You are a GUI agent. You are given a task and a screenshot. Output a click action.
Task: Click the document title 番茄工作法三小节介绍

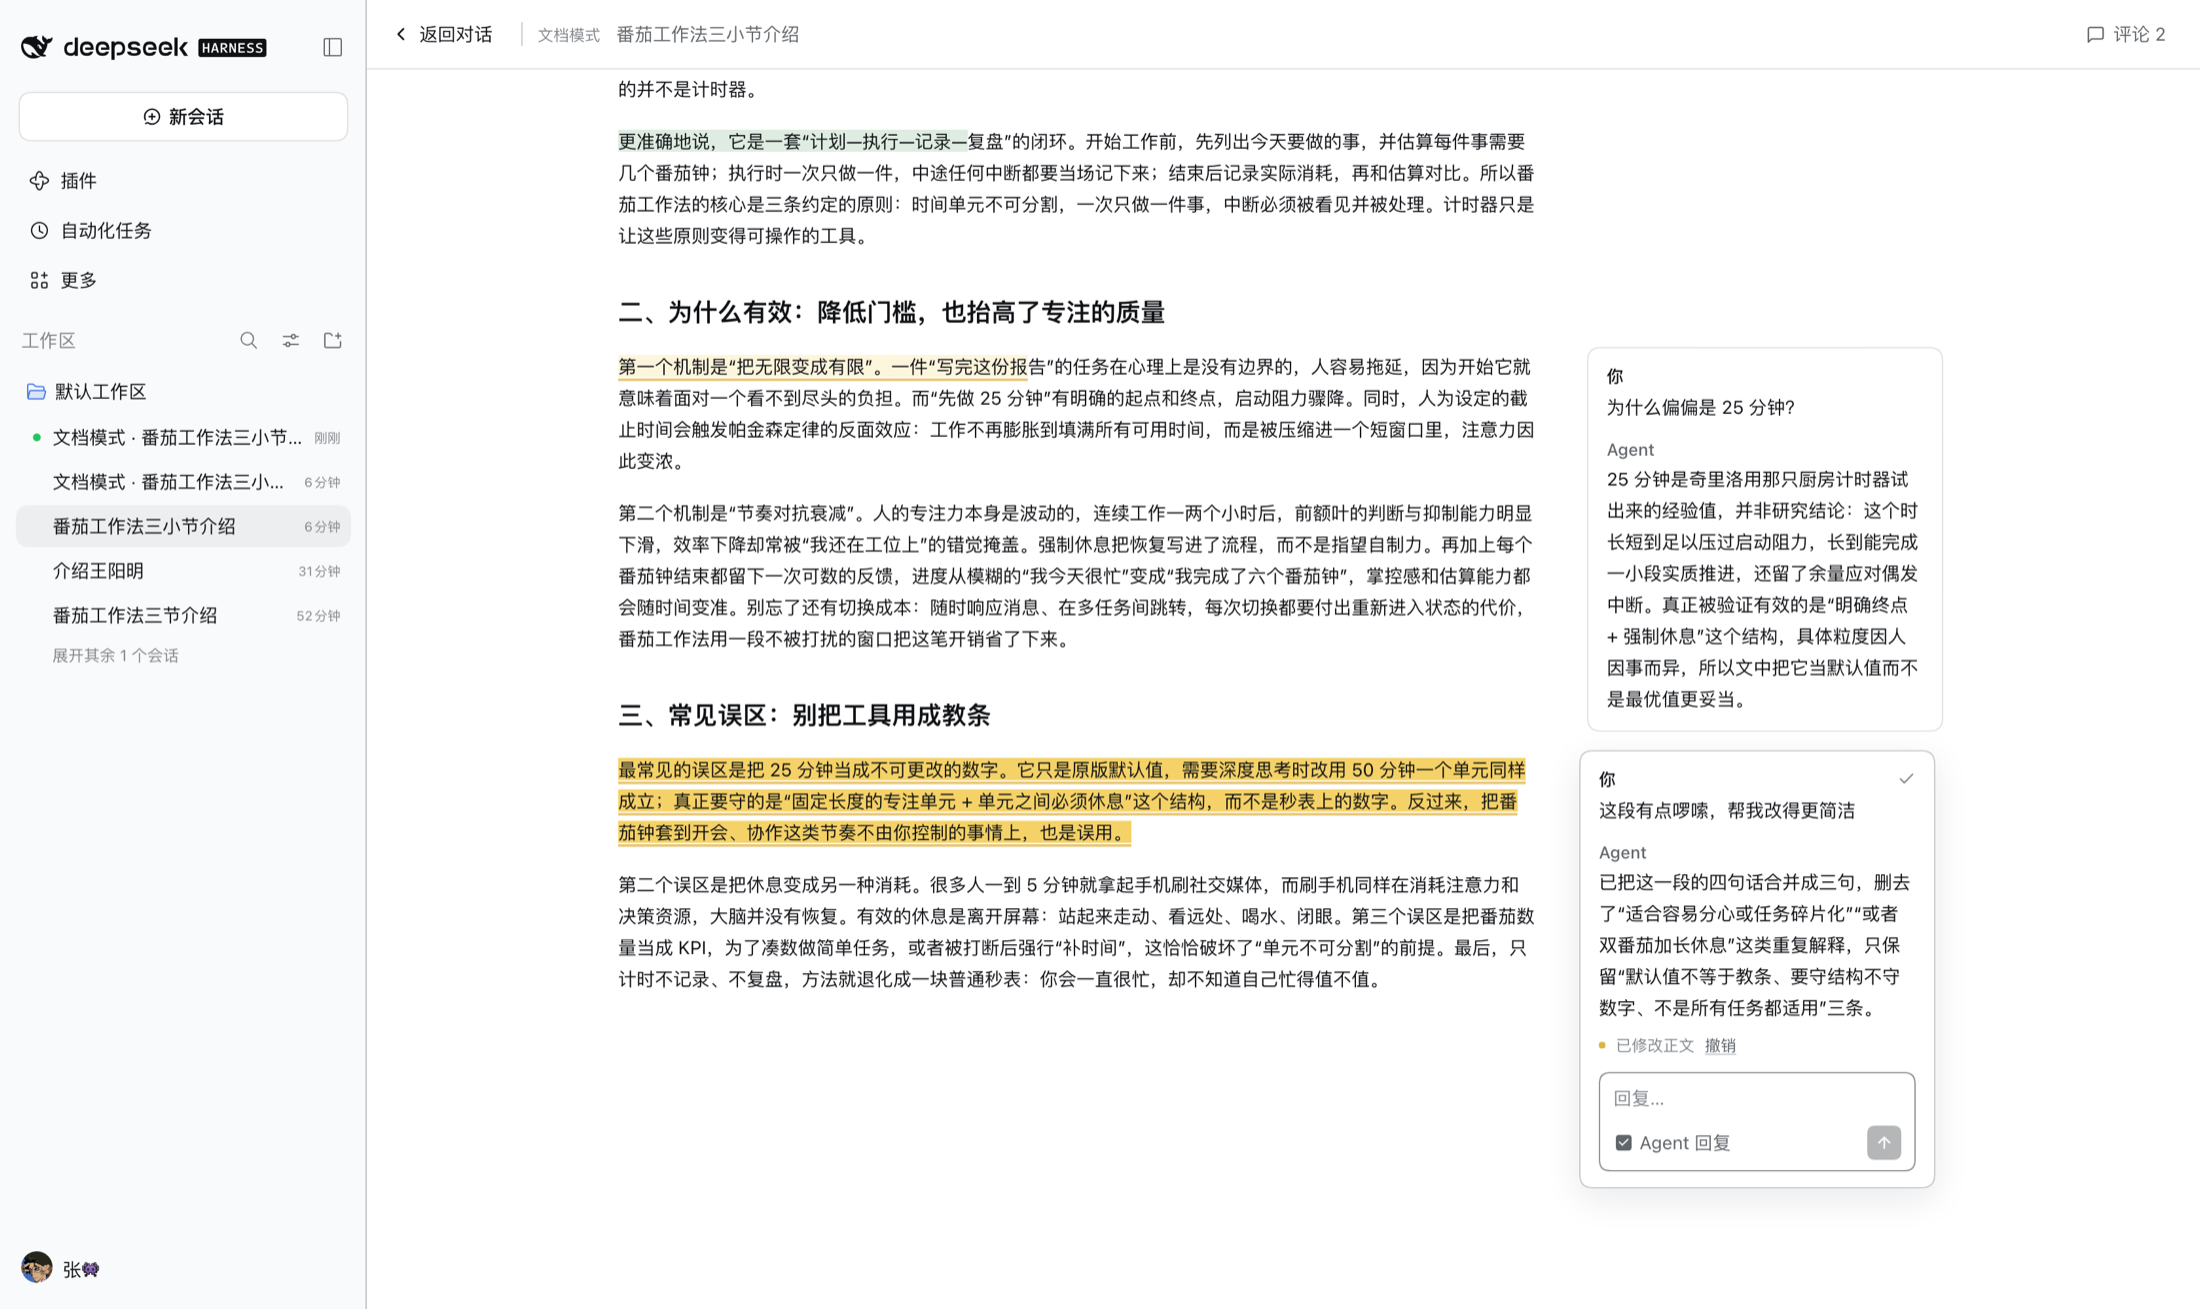[x=707, y=35]
